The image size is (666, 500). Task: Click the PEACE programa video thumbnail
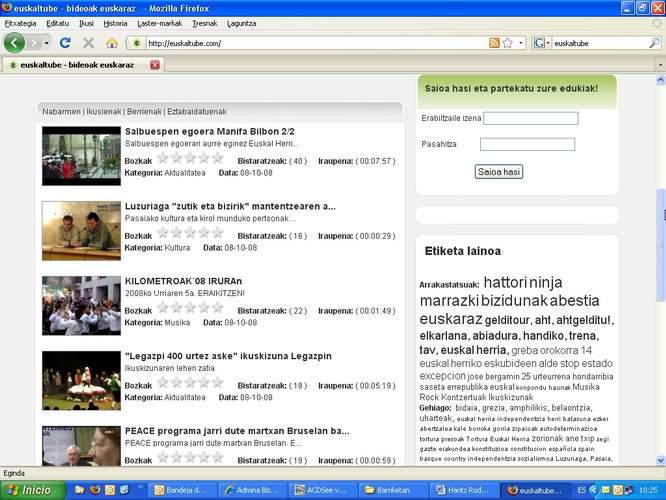click(x=81, y=446)
